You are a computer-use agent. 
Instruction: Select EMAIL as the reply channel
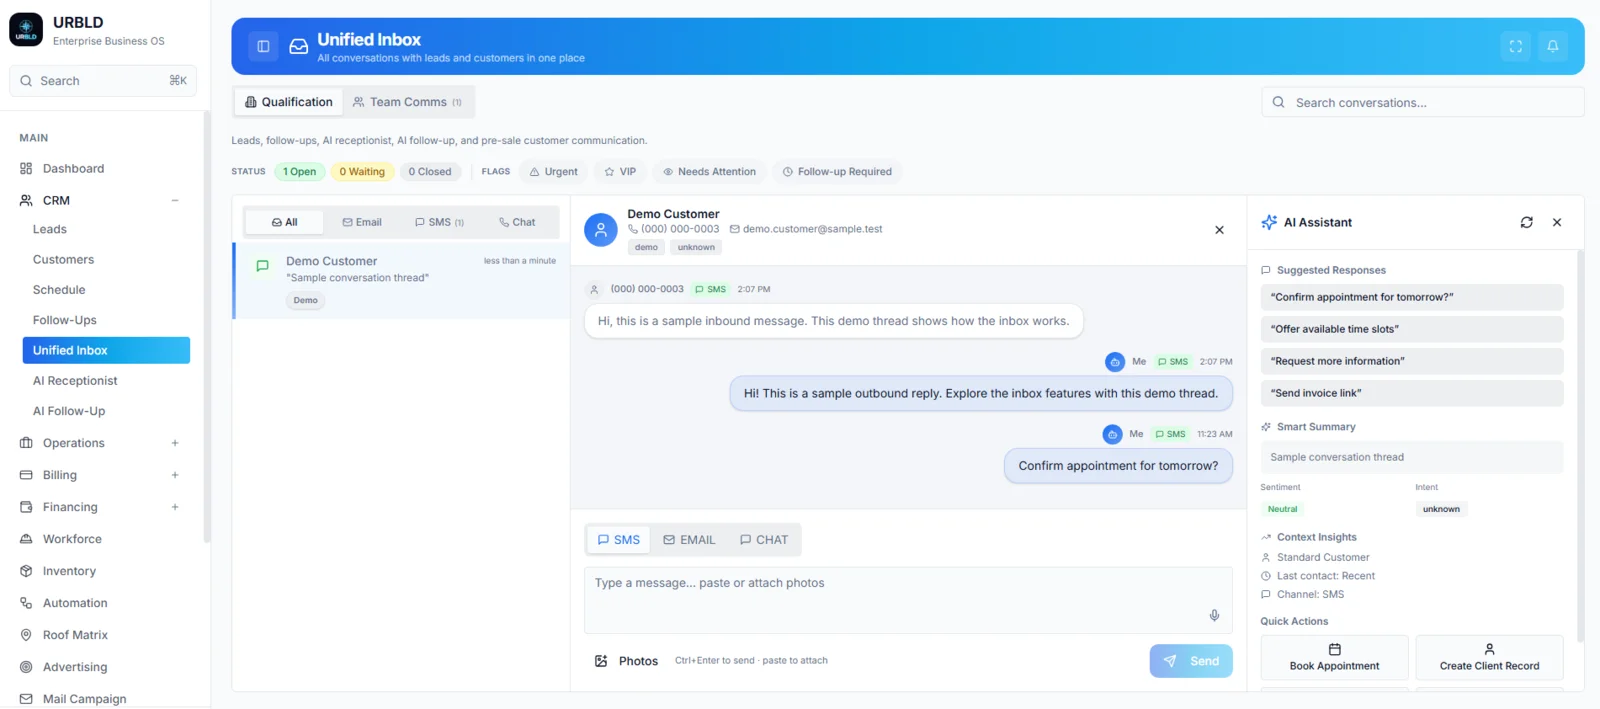689,540
